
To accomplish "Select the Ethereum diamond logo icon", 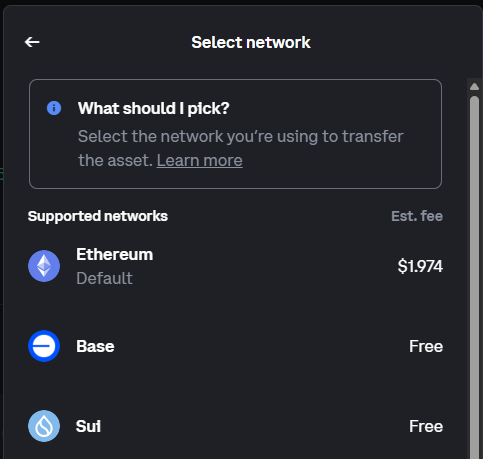I will 44,266.
